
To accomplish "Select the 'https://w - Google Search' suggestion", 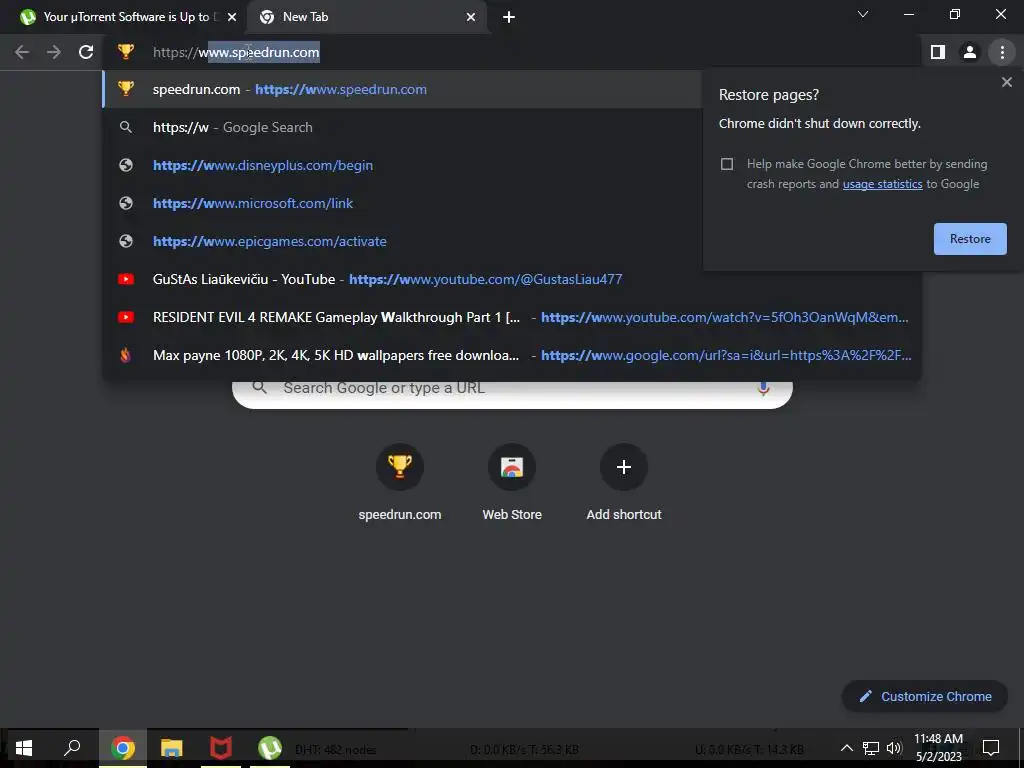I will click(402, 127).
